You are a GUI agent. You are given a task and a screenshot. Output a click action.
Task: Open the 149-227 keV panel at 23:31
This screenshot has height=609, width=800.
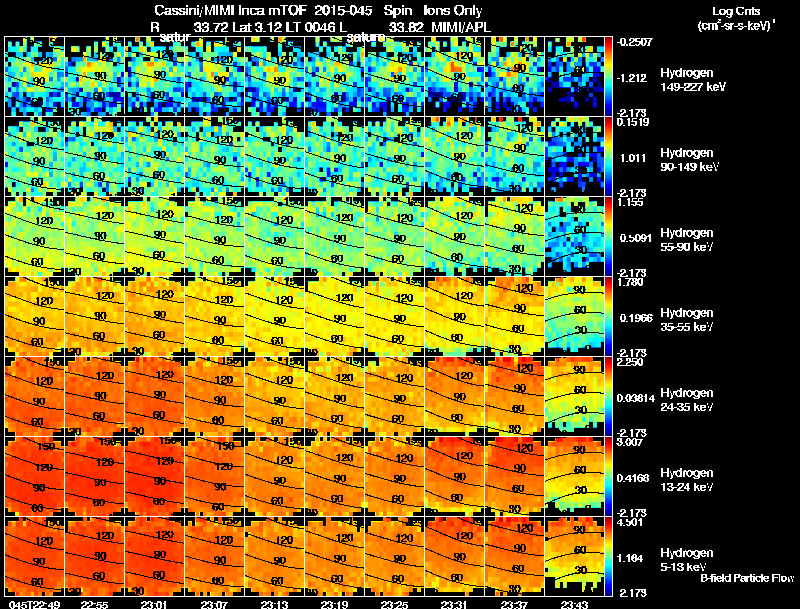pyautogui.click(x=455, y=77)
